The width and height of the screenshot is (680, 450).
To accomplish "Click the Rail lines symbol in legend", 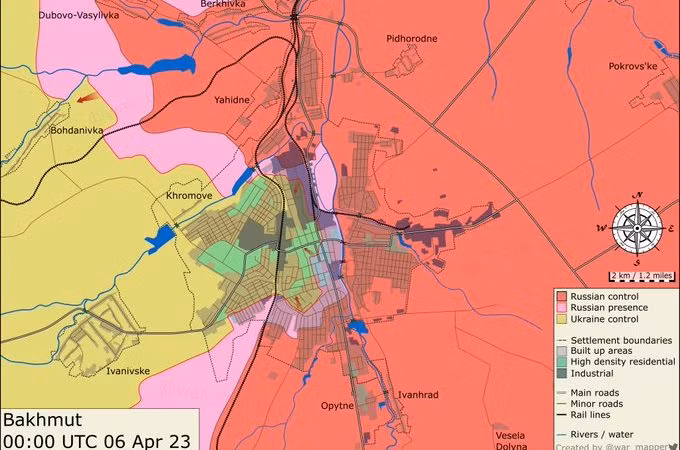I will [562, 415].
